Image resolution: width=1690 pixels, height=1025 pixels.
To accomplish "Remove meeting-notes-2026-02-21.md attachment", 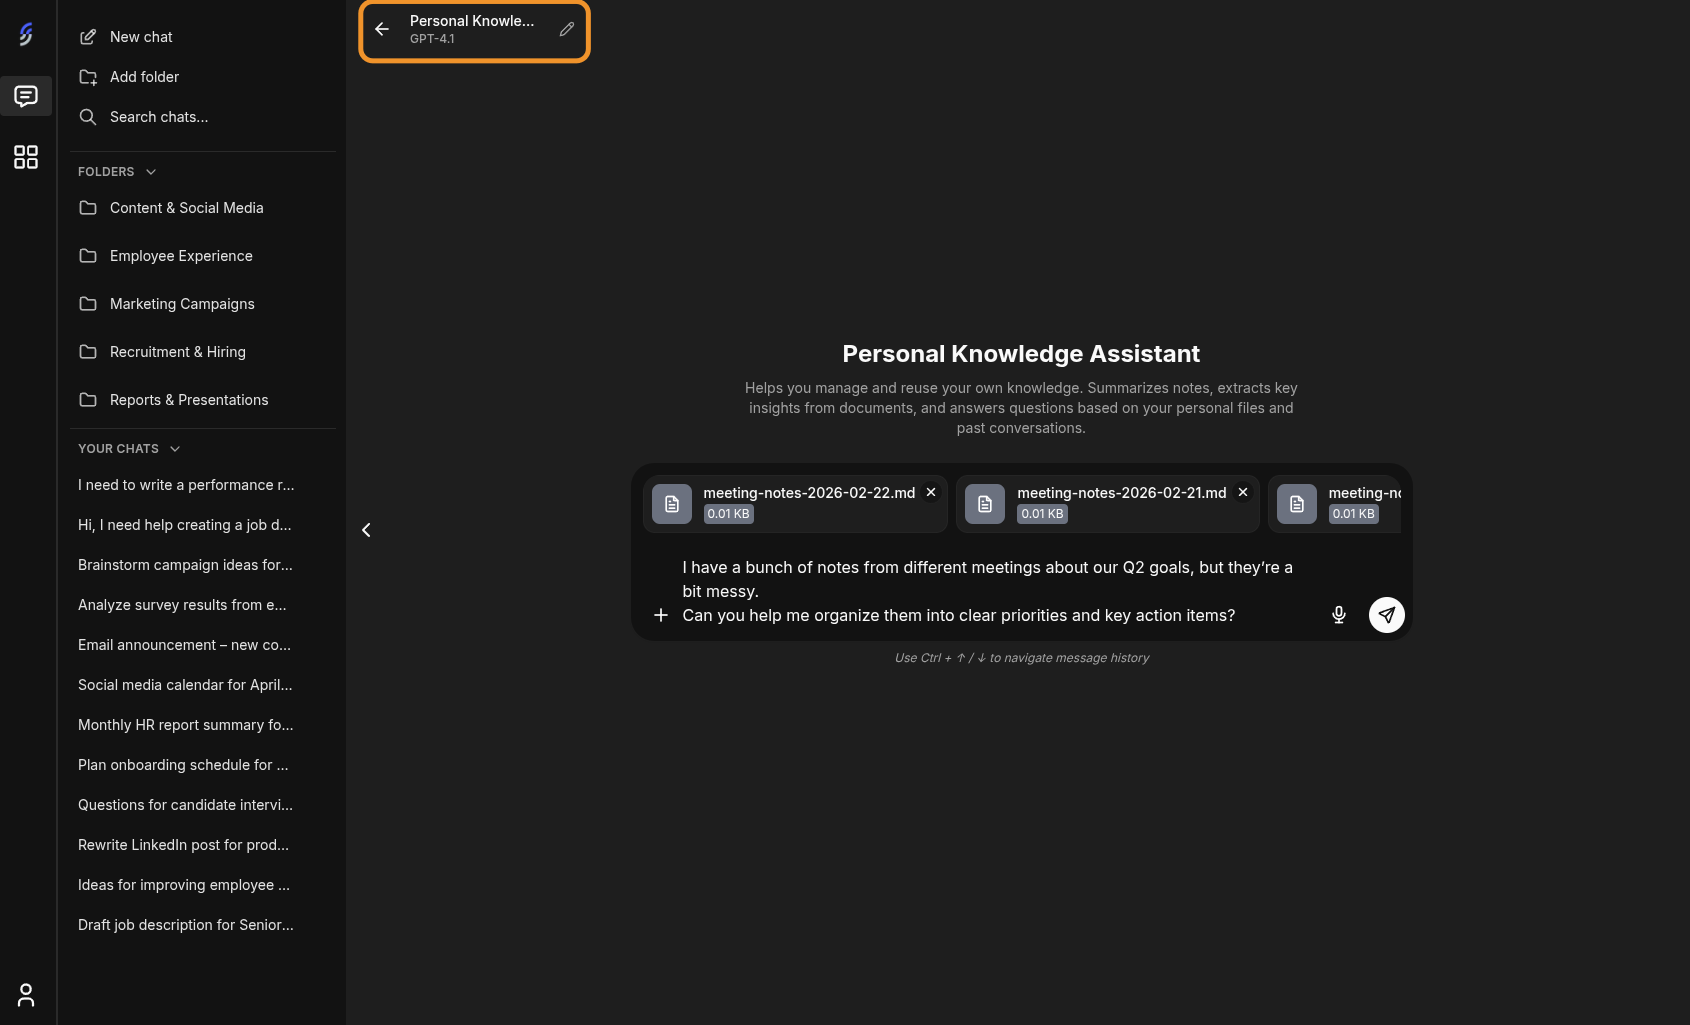I will coord(1243,492).
